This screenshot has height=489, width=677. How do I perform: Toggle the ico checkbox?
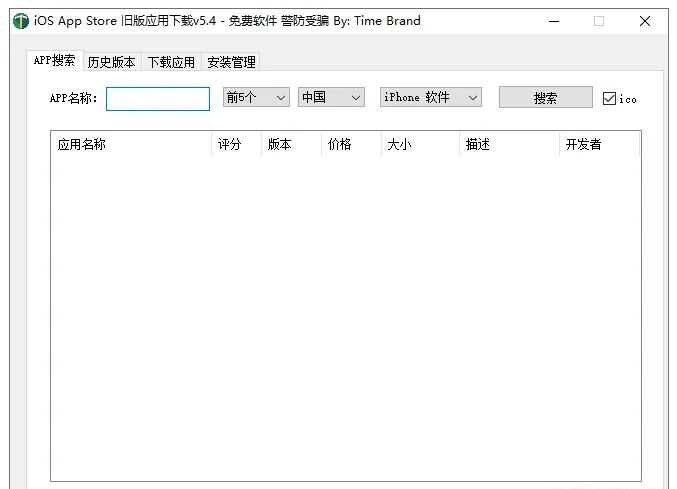[x=609, y=99]
